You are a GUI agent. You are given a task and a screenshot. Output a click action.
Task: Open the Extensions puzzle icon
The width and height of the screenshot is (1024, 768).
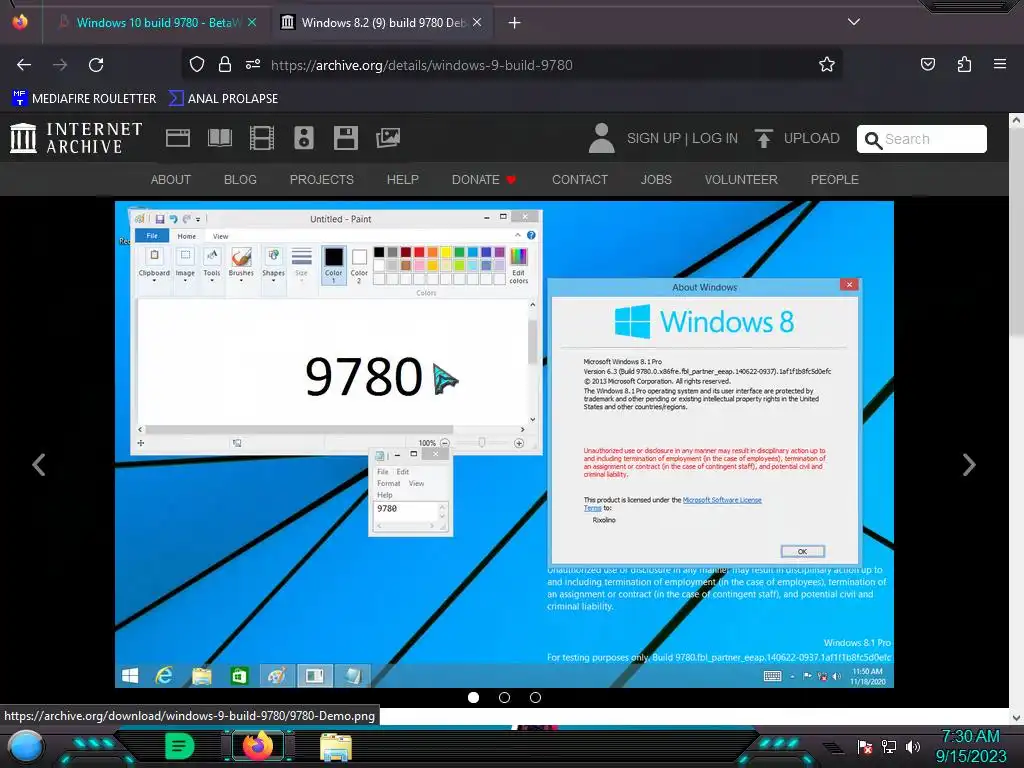coord(964,64)
